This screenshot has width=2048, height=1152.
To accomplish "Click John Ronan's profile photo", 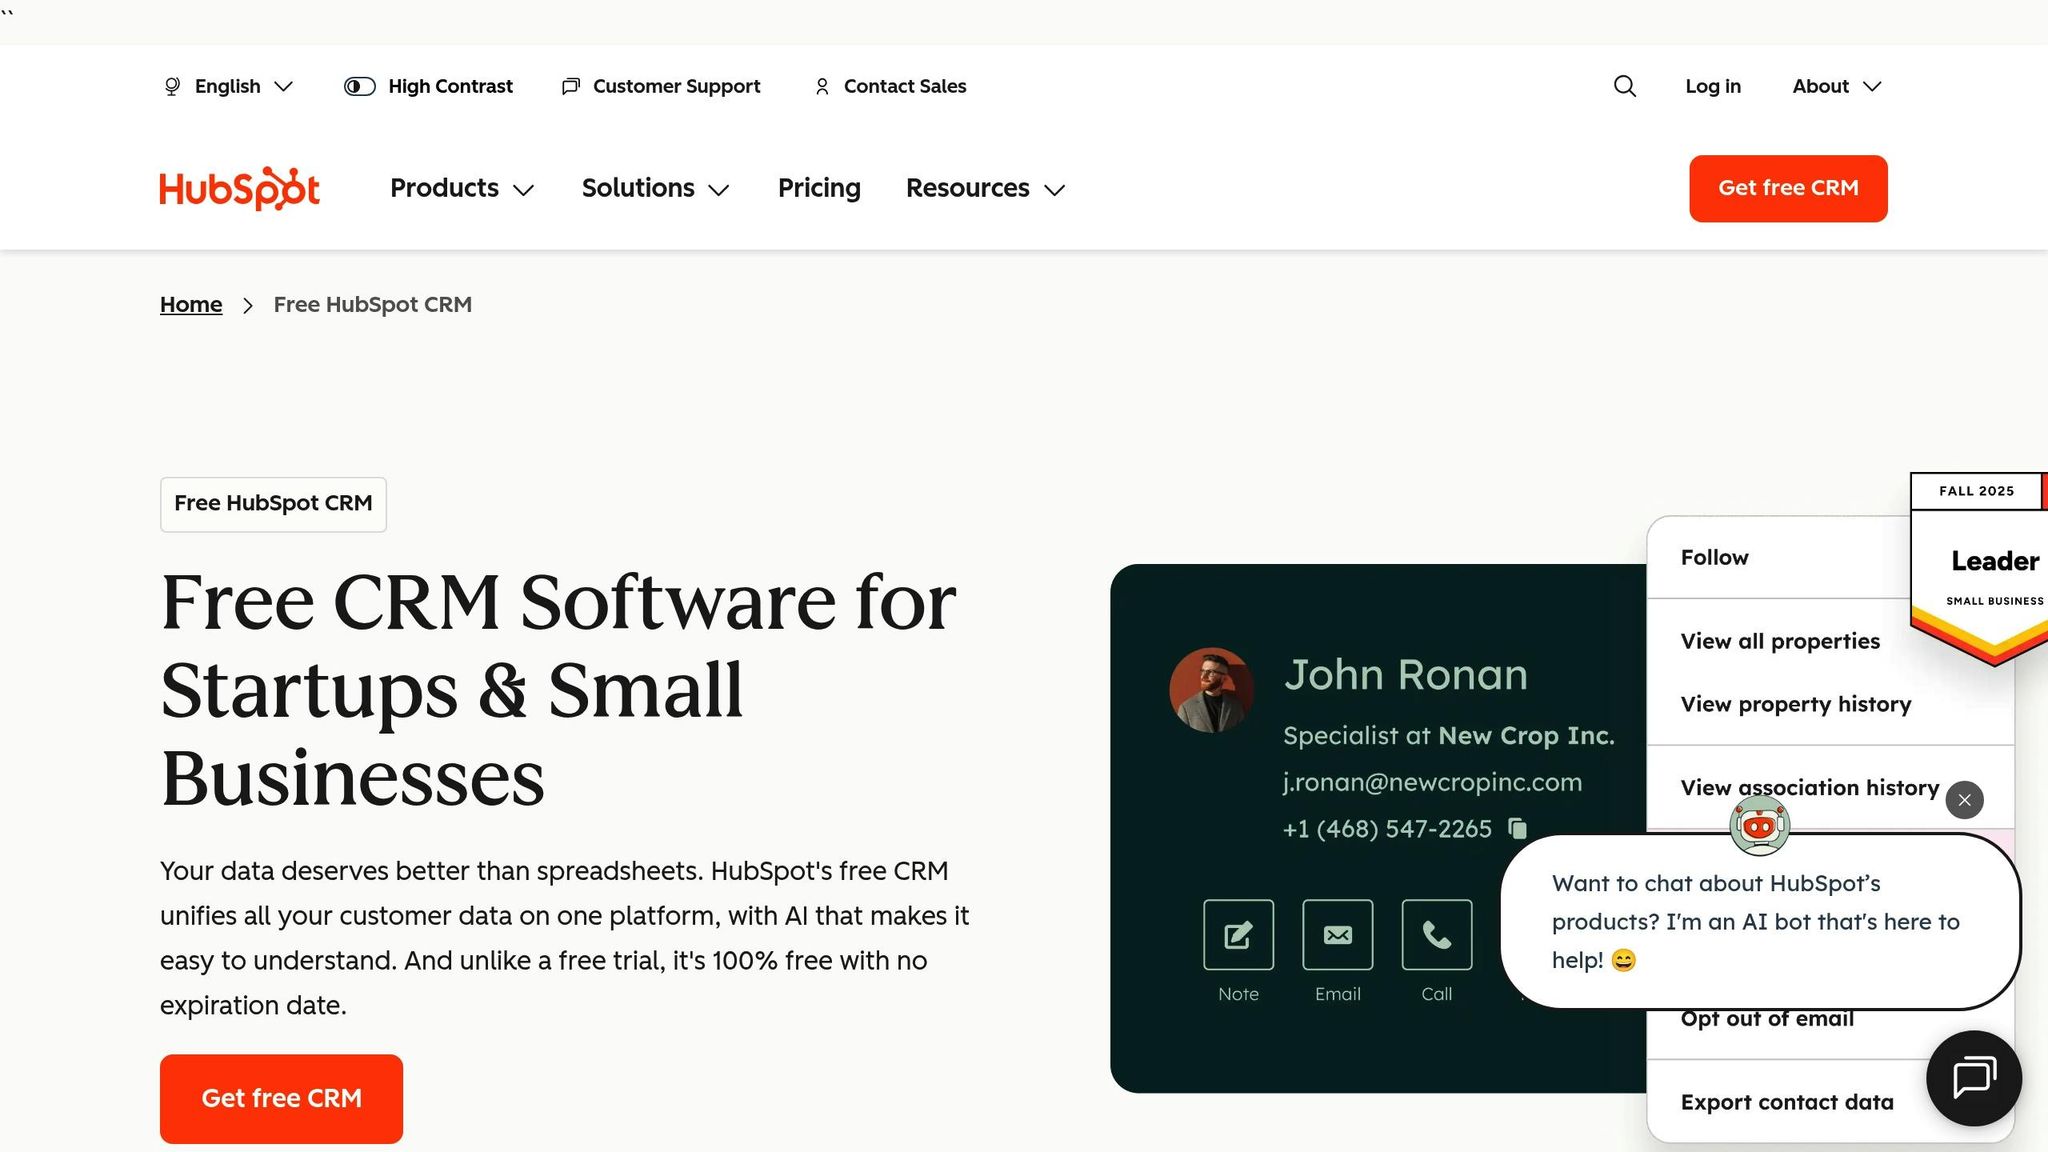I will click(1211, 689).
